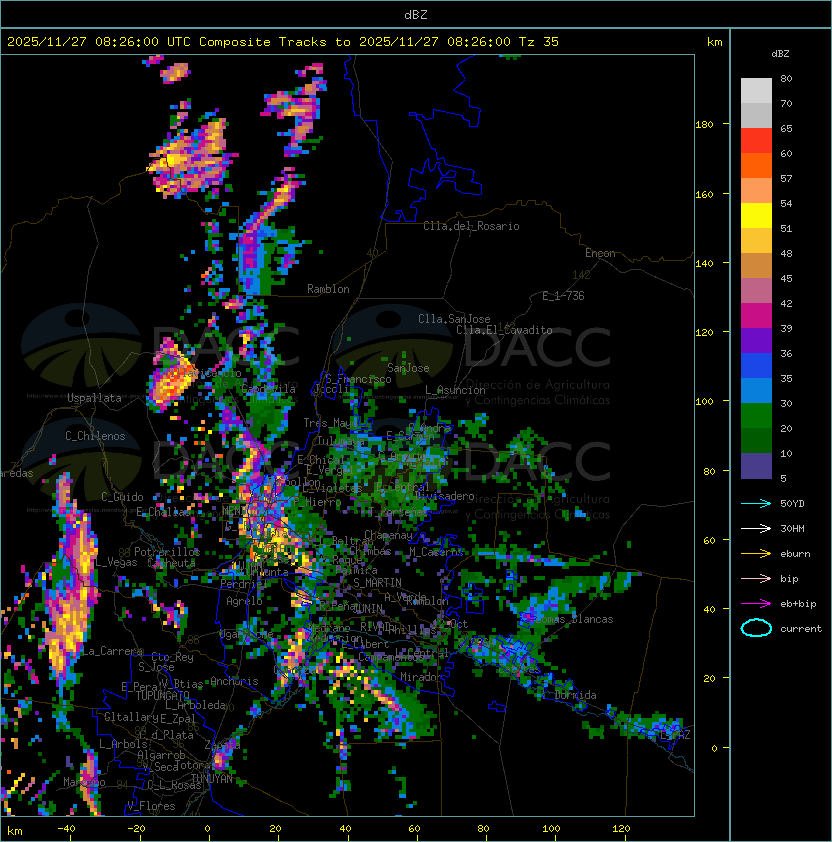
Task: Click the Composite Tracks timestamp header line
Action: point(283,42)
